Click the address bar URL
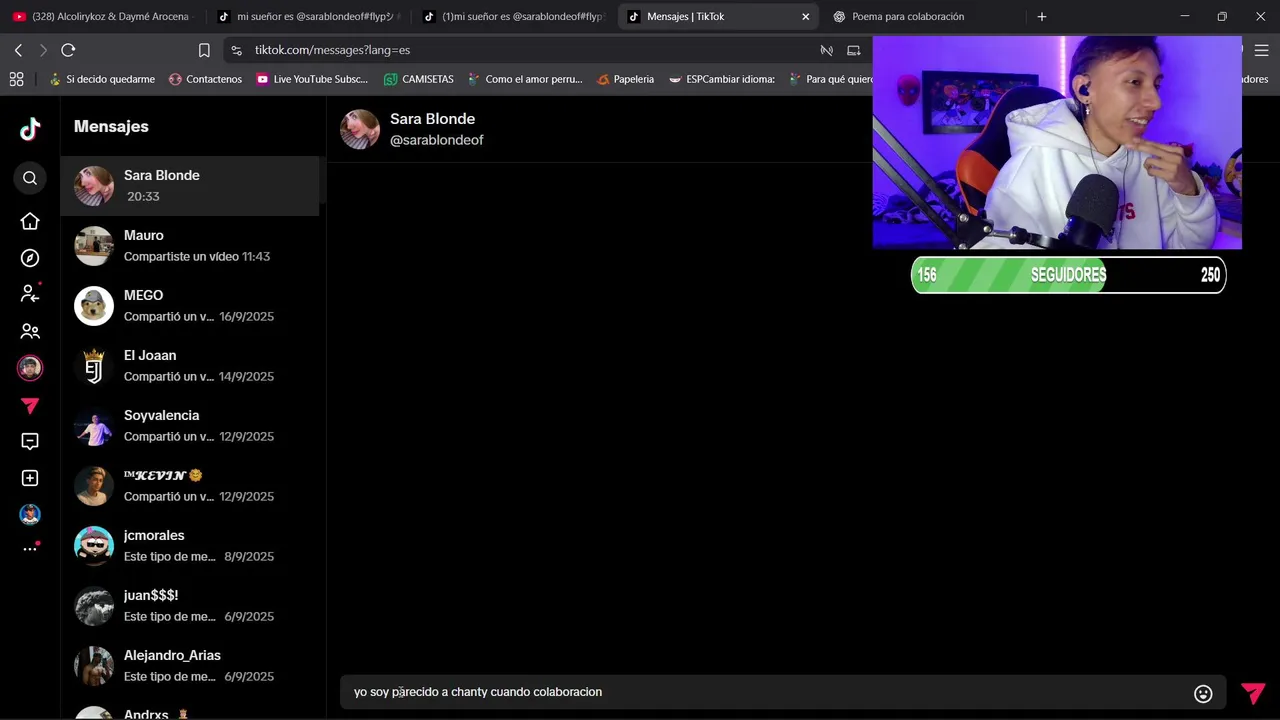Screen dimensions: 1280x720 [x=332, y=50]
